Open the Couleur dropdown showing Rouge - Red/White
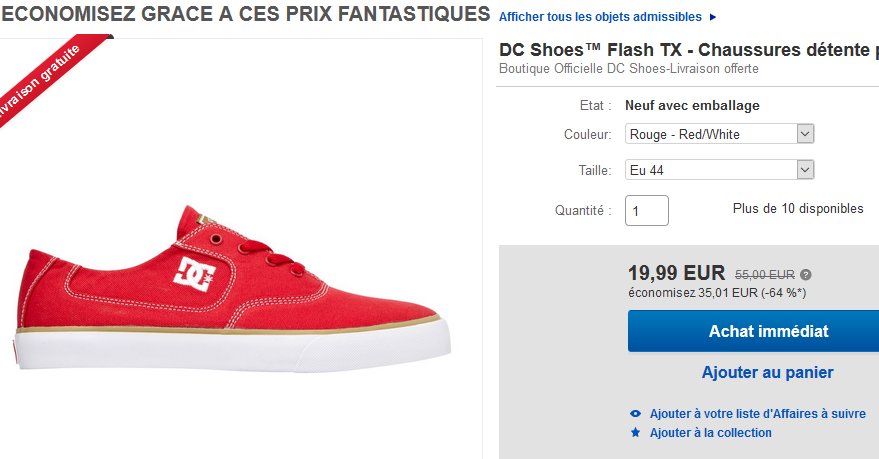The height and width of the screenshot is (459, 879). 720,134
